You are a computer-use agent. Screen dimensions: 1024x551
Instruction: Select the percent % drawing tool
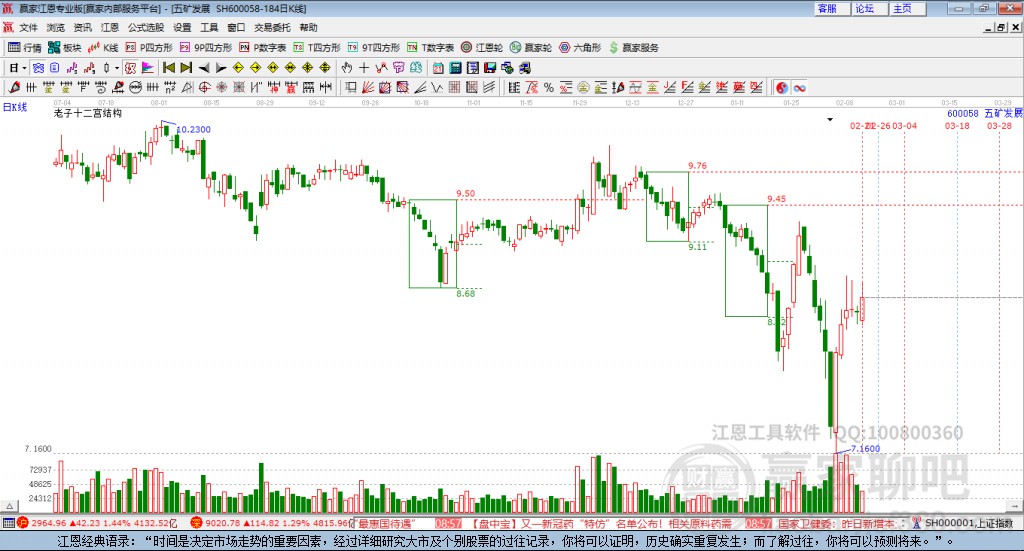549,87
